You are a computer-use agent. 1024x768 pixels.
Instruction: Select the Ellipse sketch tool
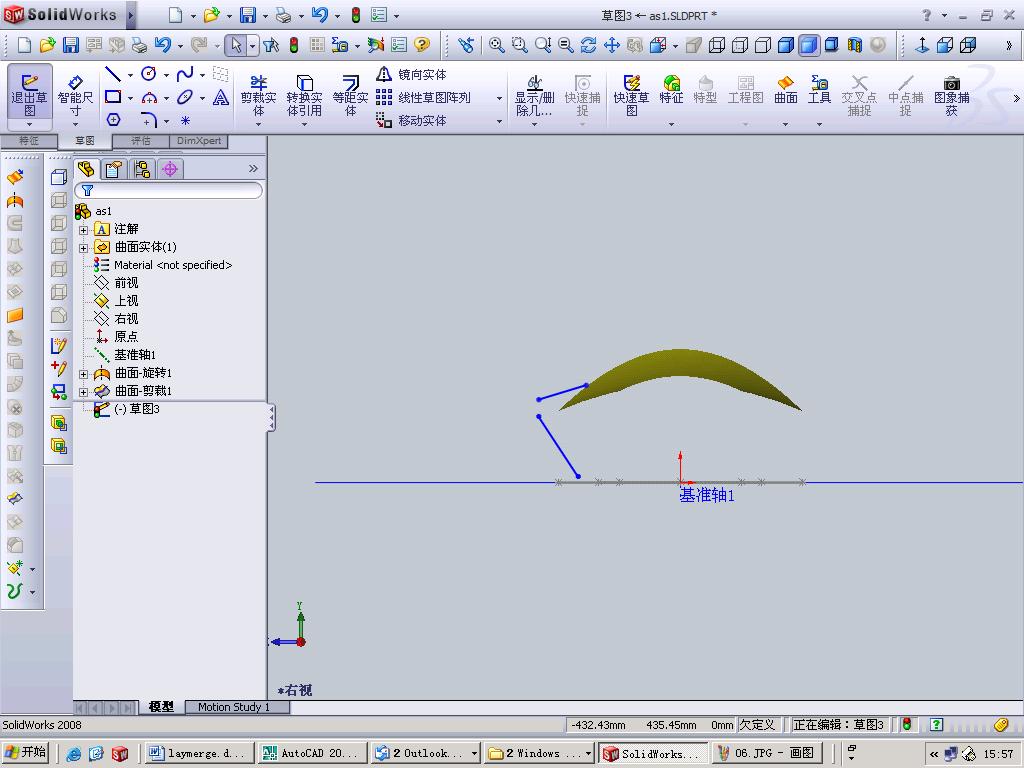coord(185,97)
